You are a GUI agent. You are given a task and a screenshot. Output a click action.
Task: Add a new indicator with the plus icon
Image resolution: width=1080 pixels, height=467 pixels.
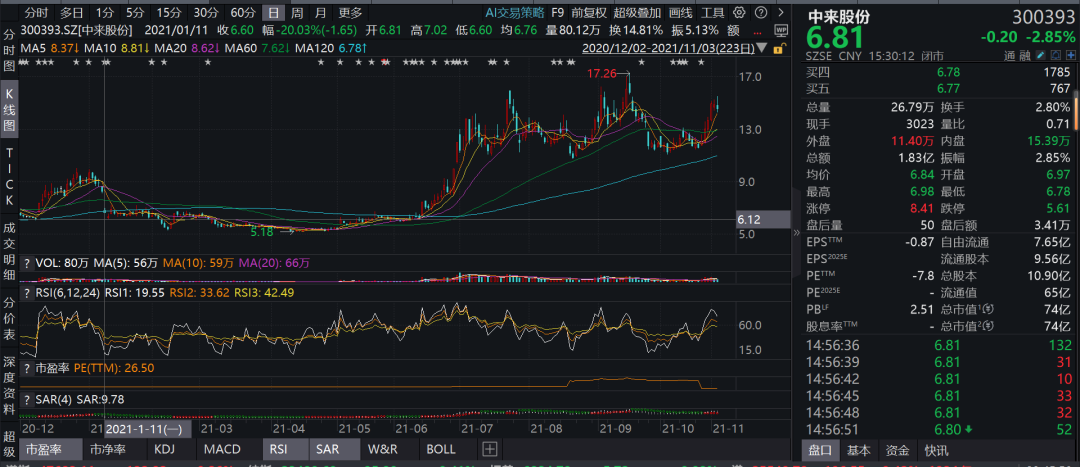[x=490, y=450]
